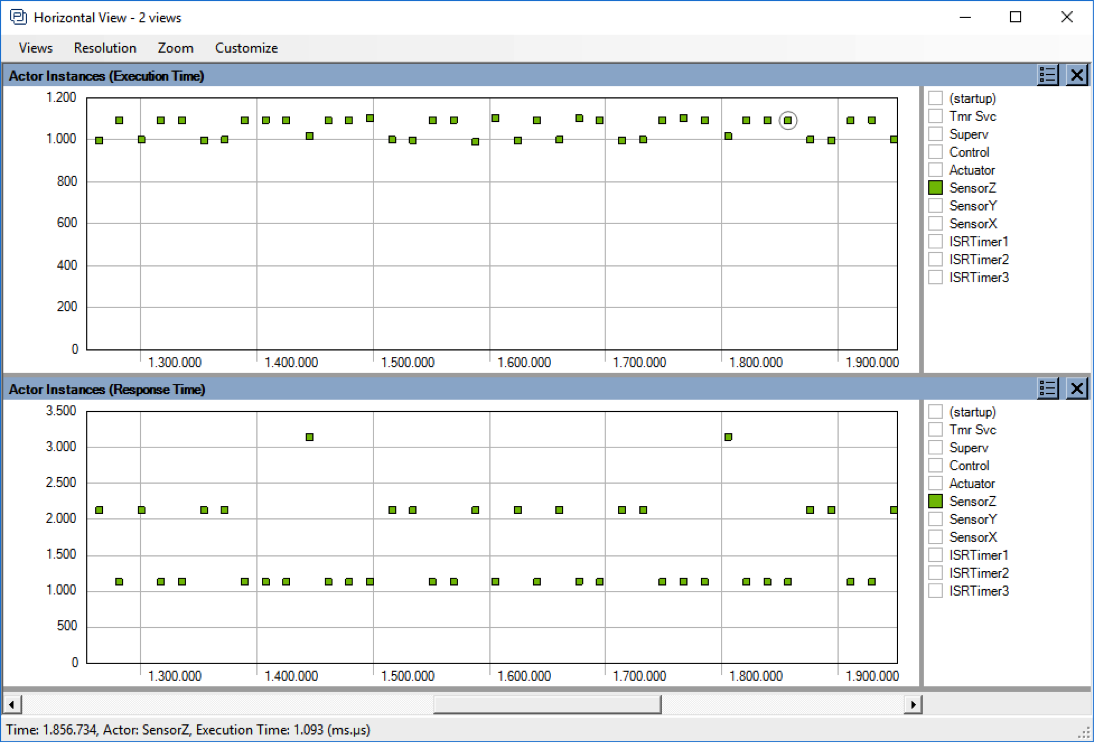This screenshot has width=1094, height=743.
Task: Uncheck SensorZ in Response Time legend
Action: coord(936,501)
